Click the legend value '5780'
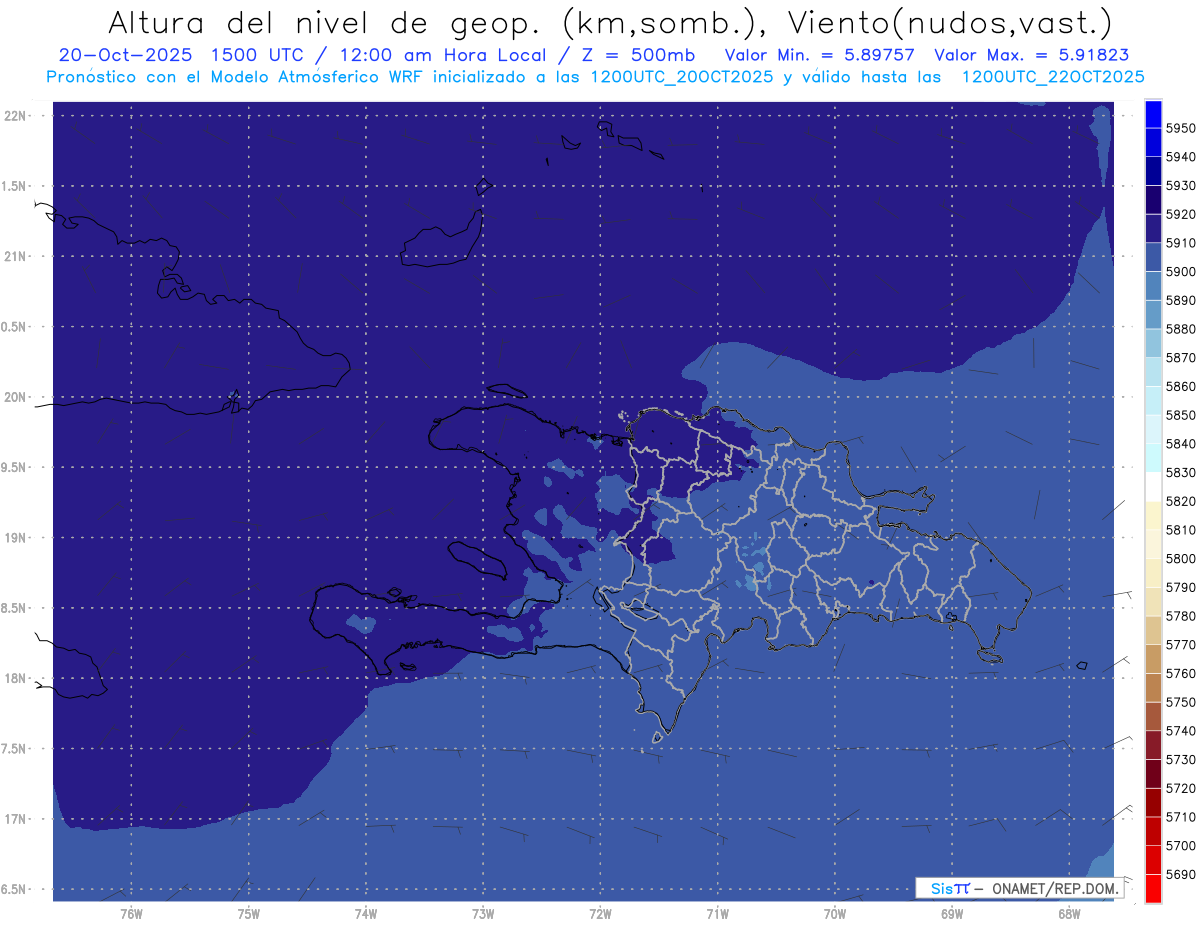This screenshot has height=927, width=1200. click(1180, 616)
